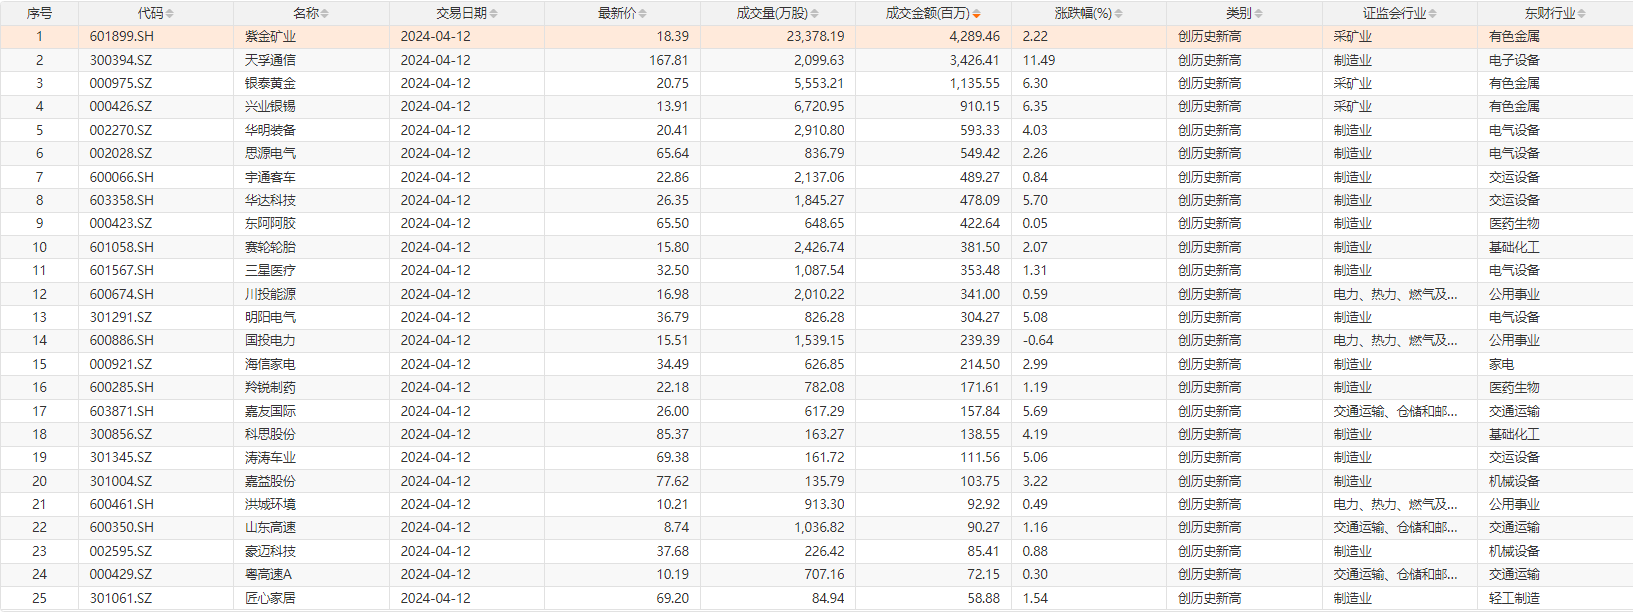Open stock code 601899.SH

(122, 36)
